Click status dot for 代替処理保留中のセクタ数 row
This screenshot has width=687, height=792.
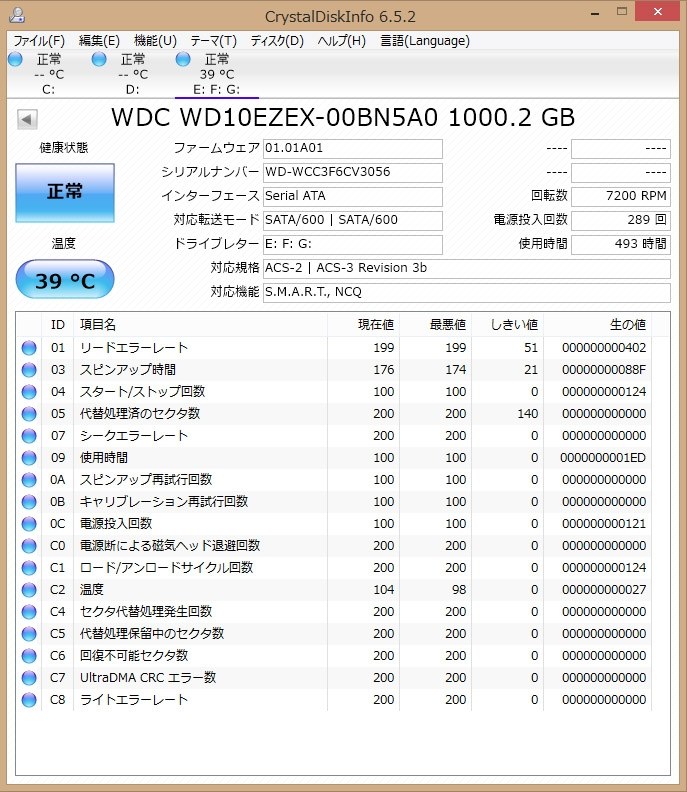click(29, 633)
